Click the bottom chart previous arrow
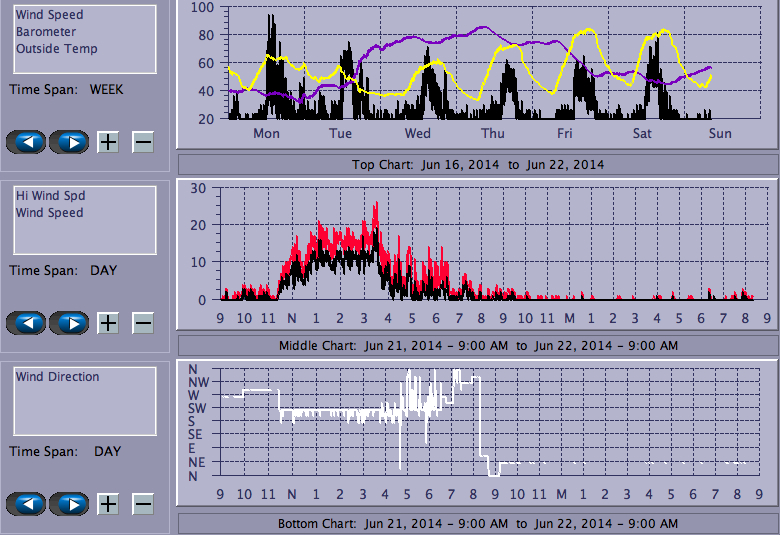Viewport: 780px width, 535px height. click(x=26, y=504)
